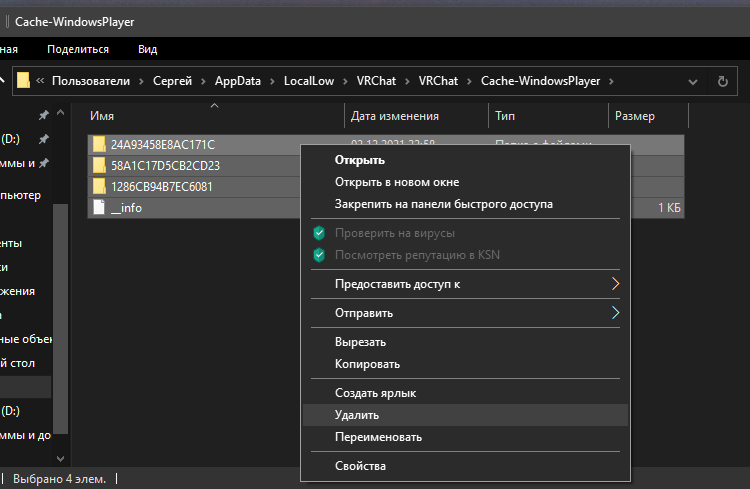Image resolution: width=750 pixels, height=489 pixels.
Task: Sort by Имя column header
Action: coord(102,116)
